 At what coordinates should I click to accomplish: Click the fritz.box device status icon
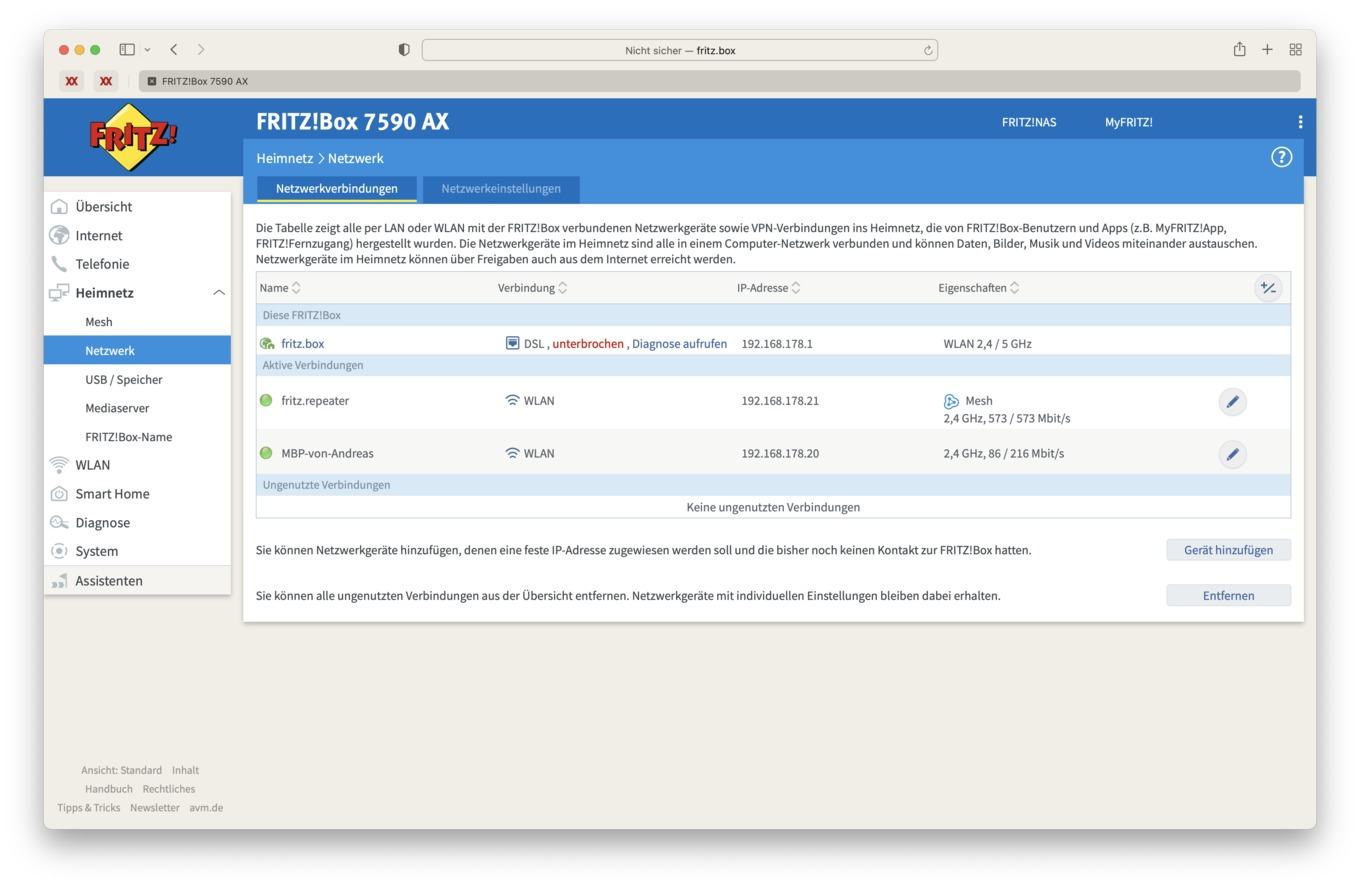click(x=267, y=344)
